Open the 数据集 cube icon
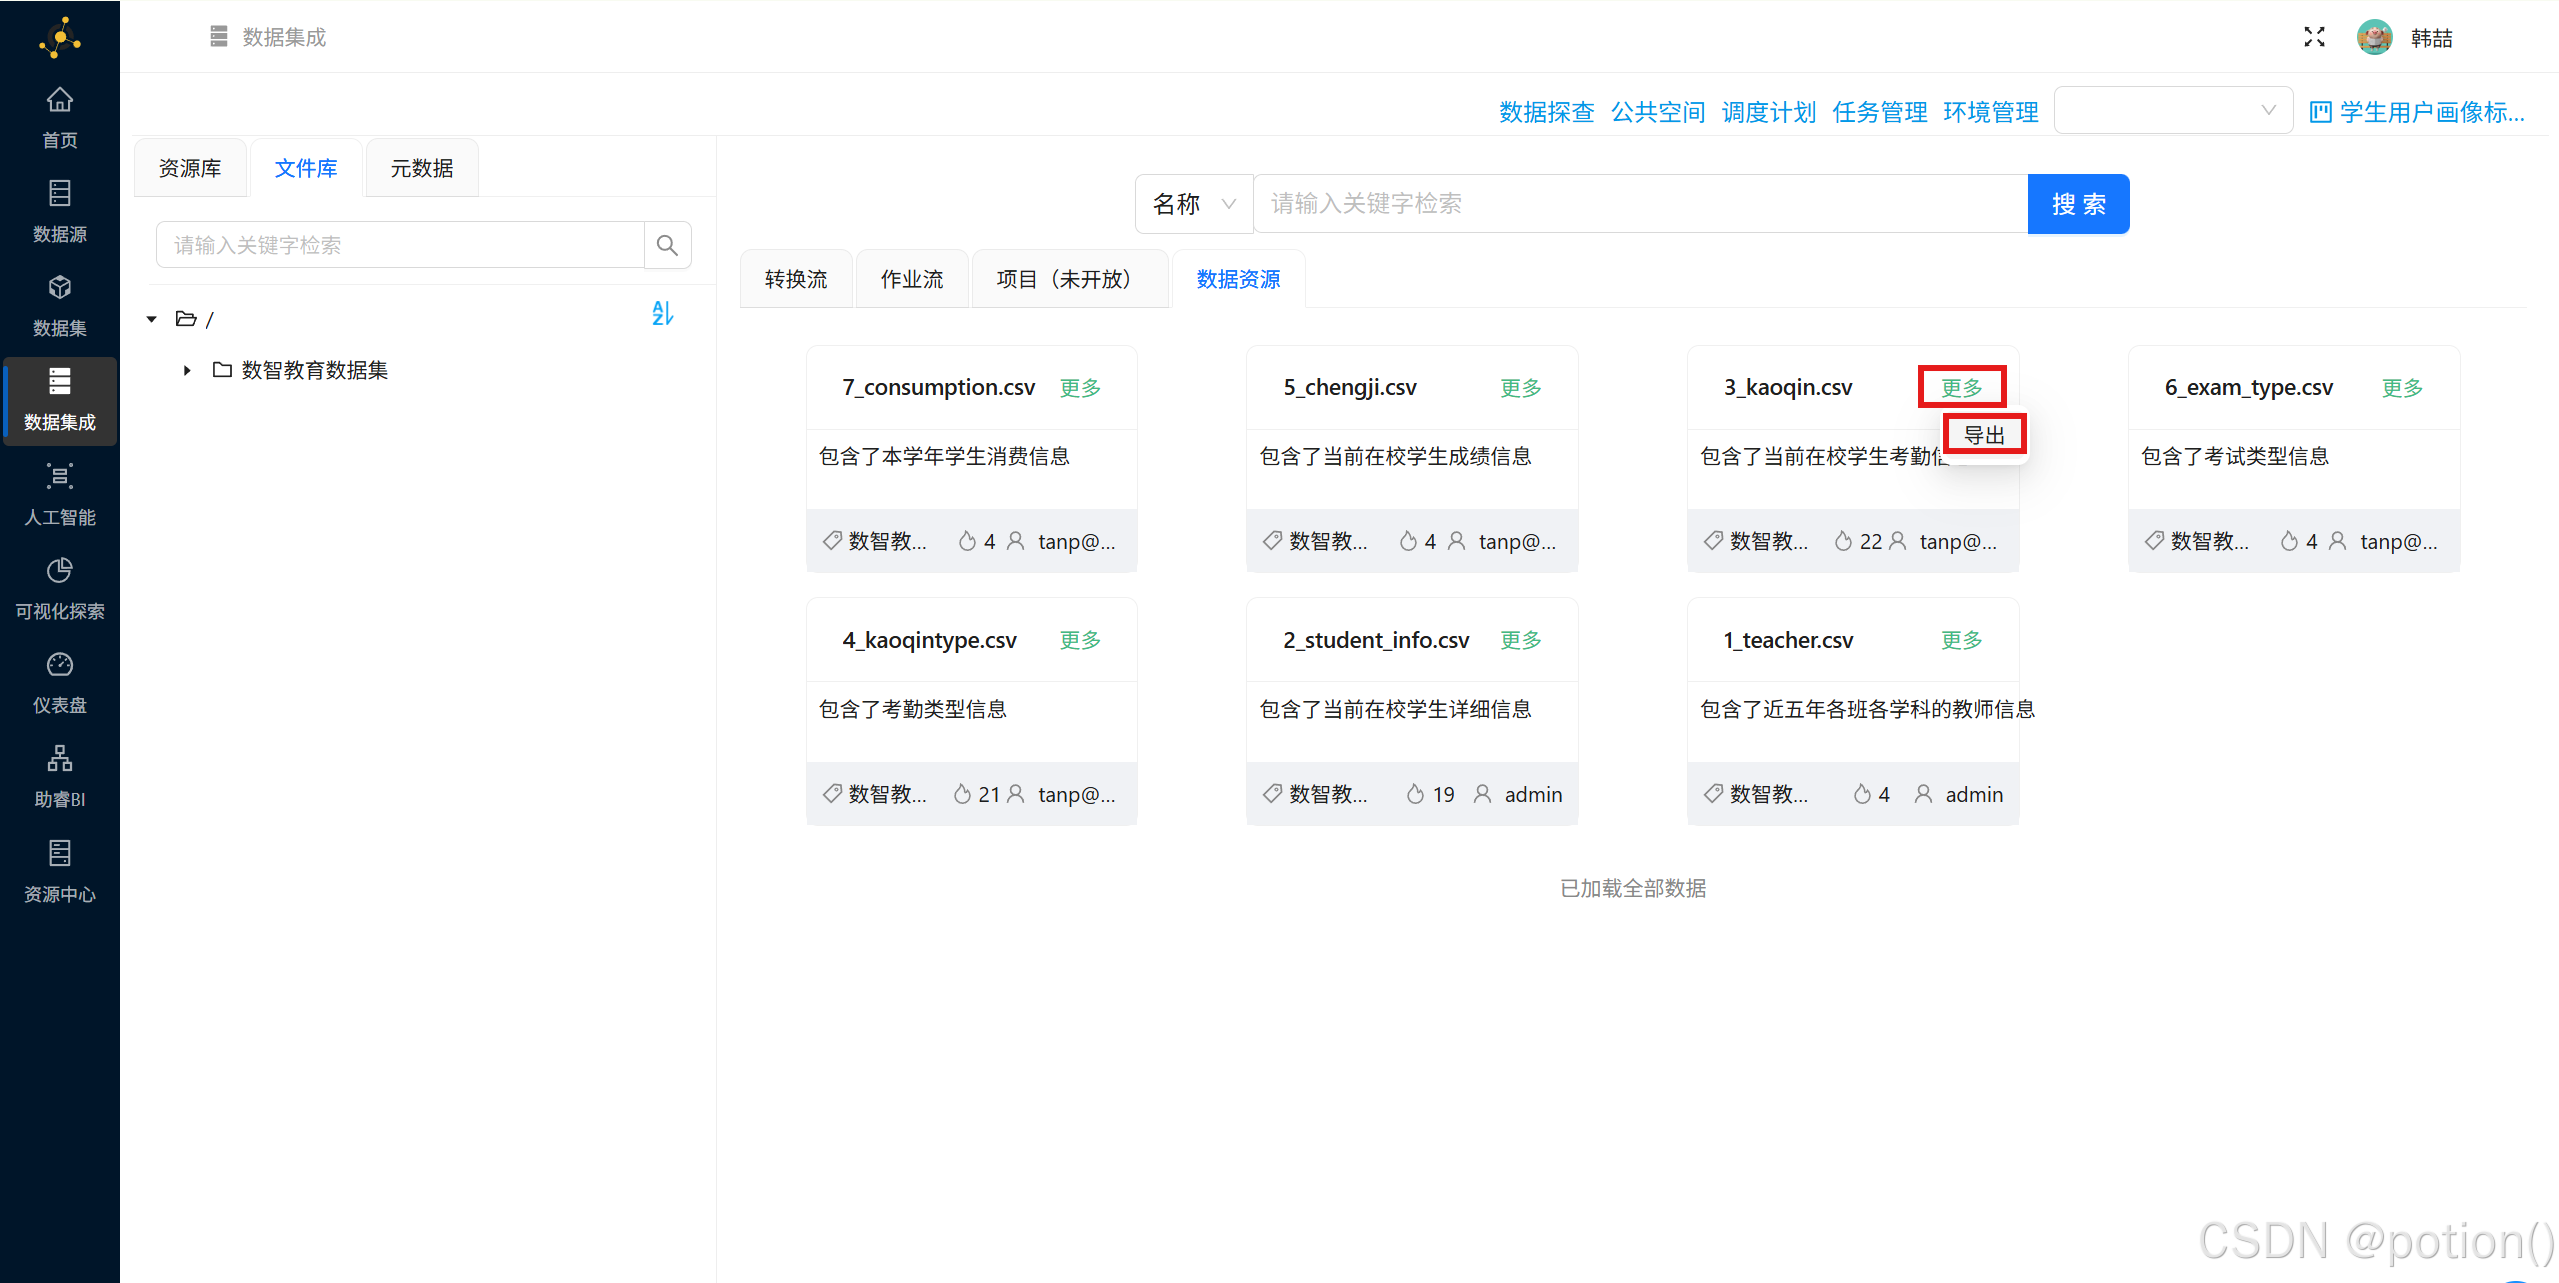The height and width of the screenshot is (1283, 2559). (x=60, y=287)
